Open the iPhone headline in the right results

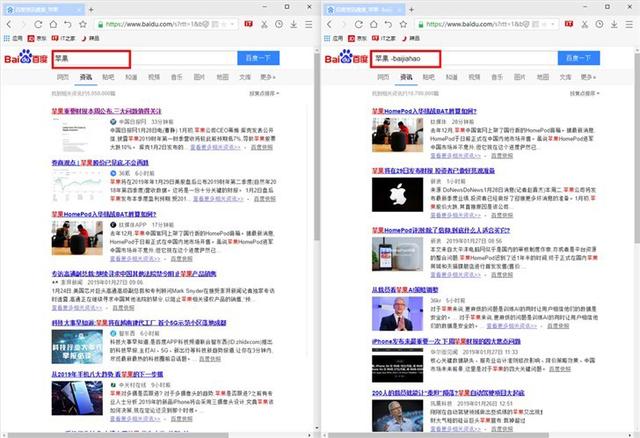(x=446, y=341)
